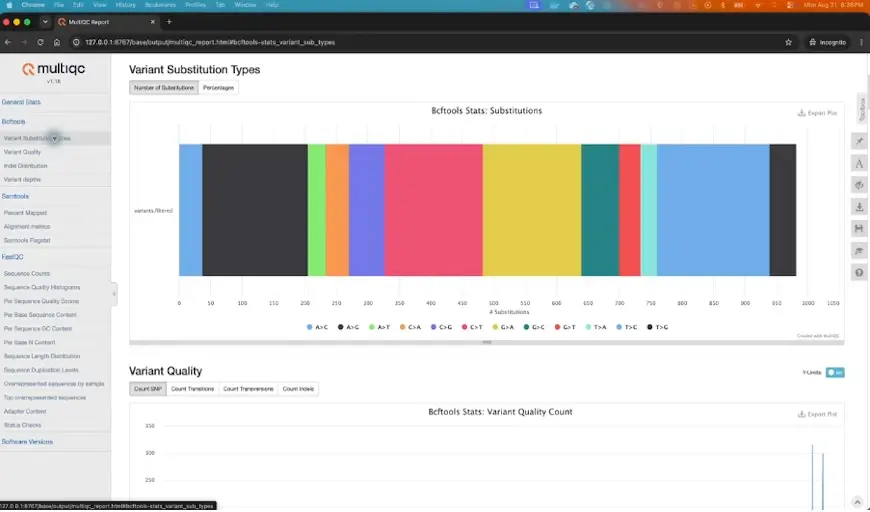Click the yellow G>A bar segment
Screen dimensions: 870x512
(x=532, y=210)
